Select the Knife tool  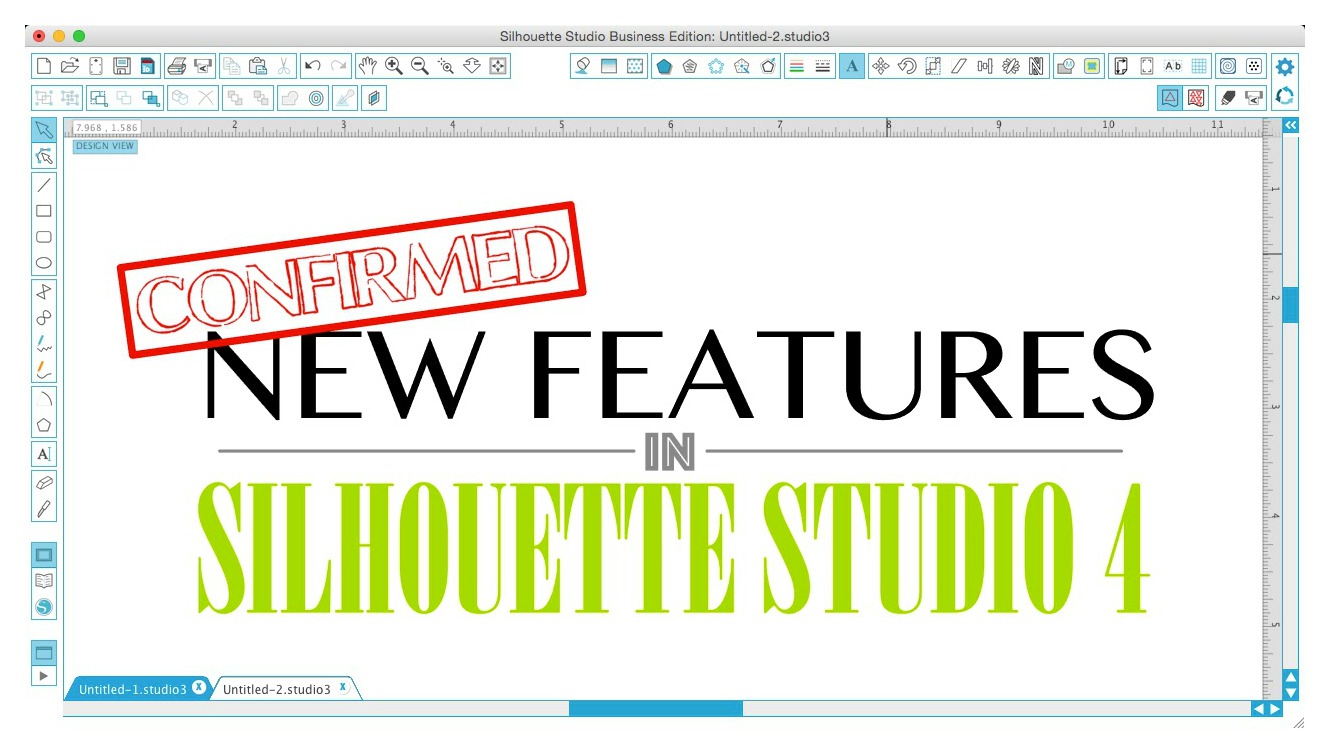coord(44,508)
